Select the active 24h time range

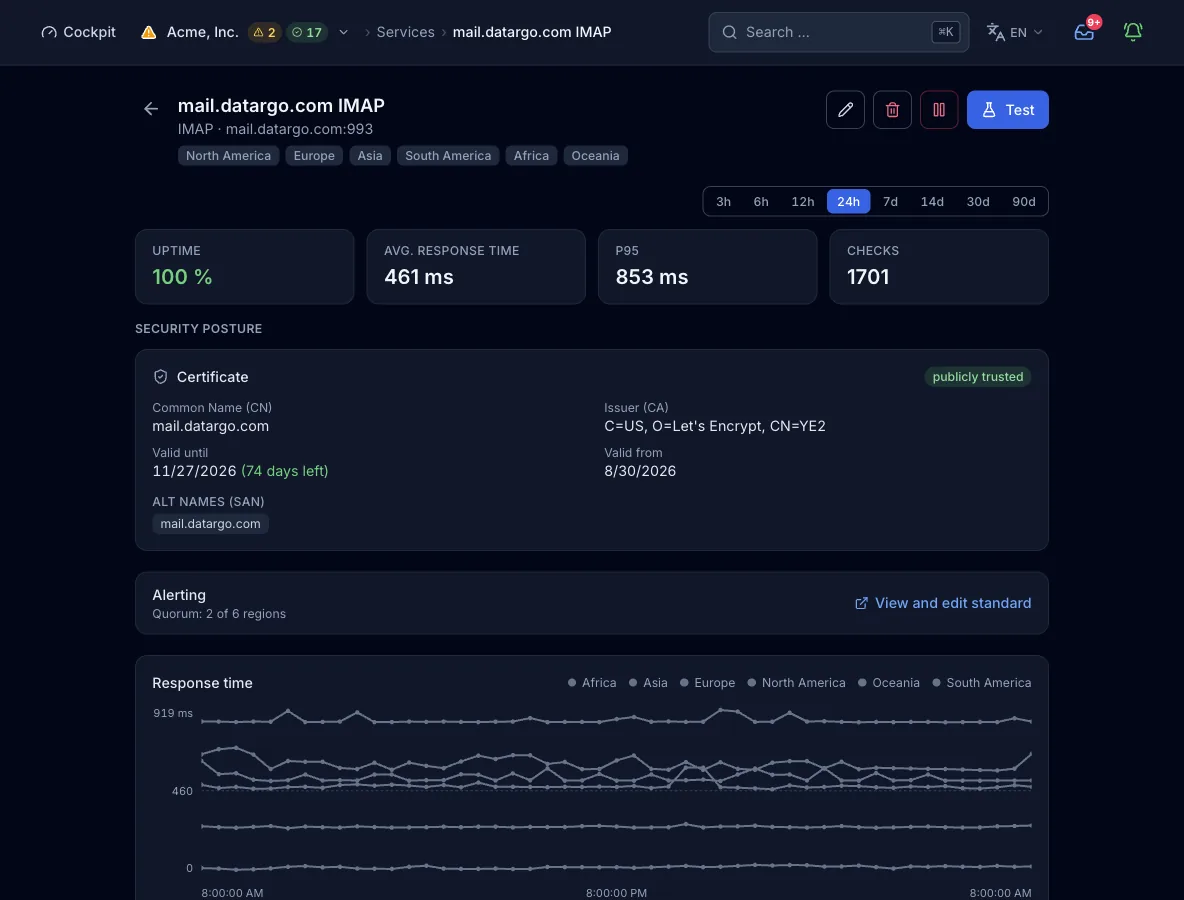click(848, 202)
